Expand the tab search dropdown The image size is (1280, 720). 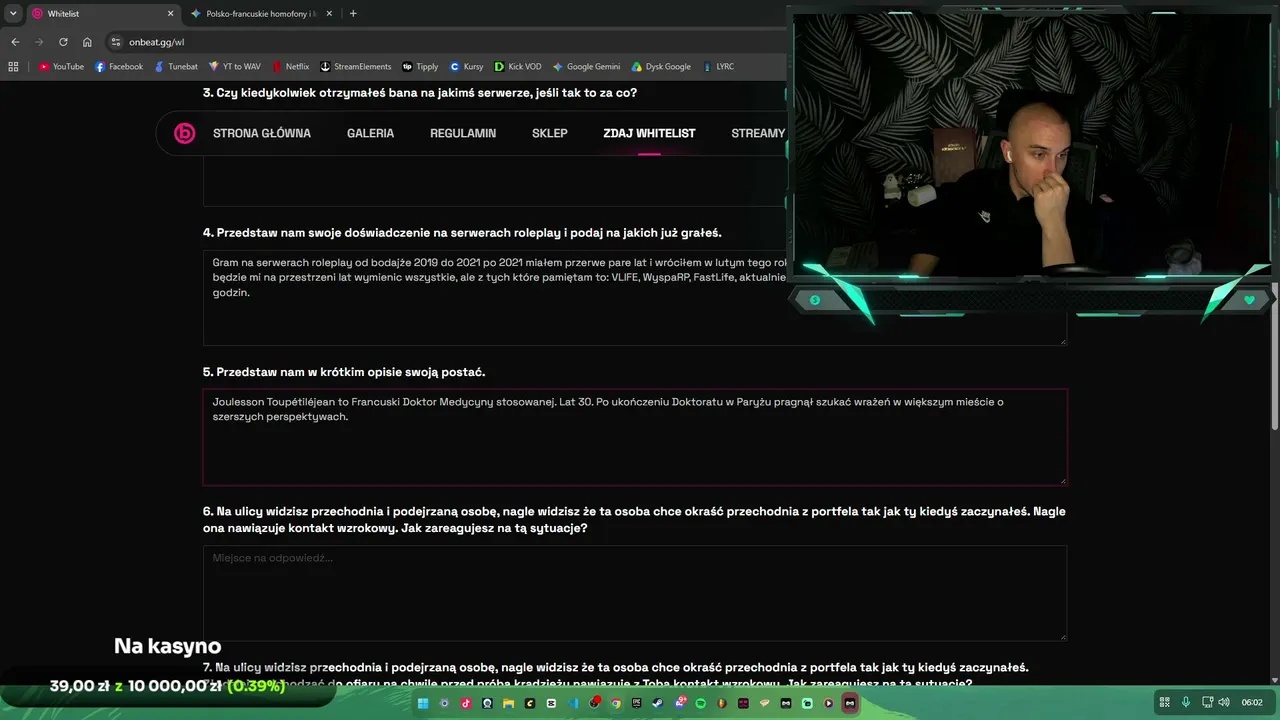(x=13, y=14)
